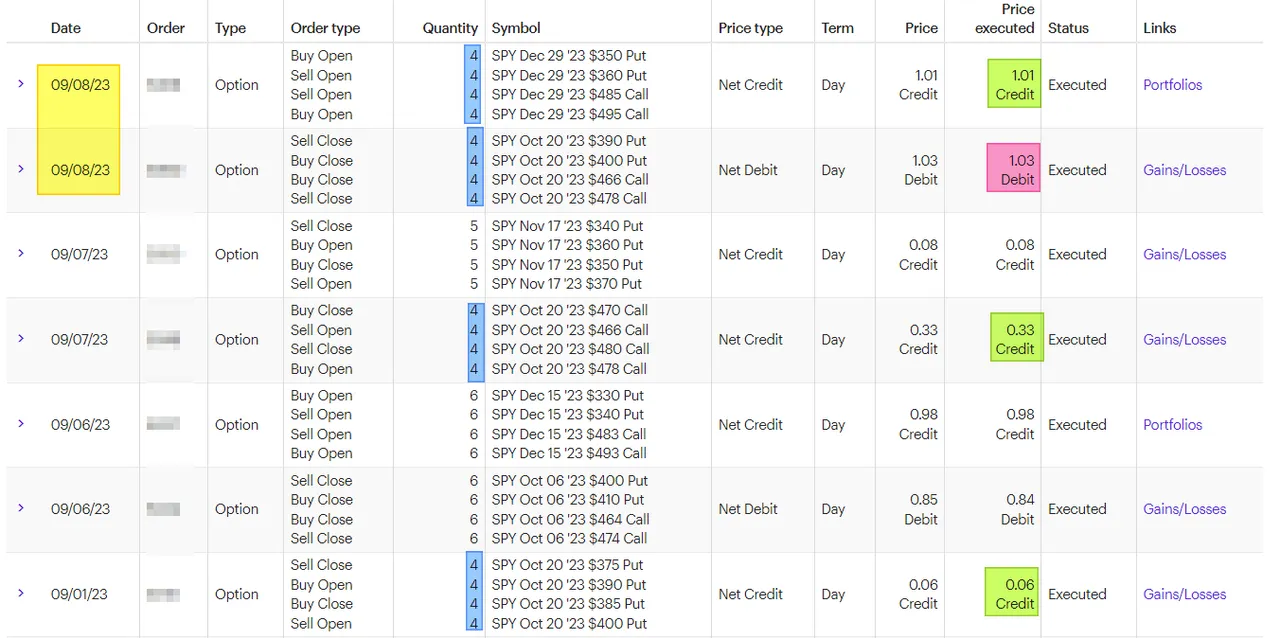This screenshot has height=638, width=1280.
Task: Expand the 09/08/23 order with 1.03 debit
Action: [21, 169]
